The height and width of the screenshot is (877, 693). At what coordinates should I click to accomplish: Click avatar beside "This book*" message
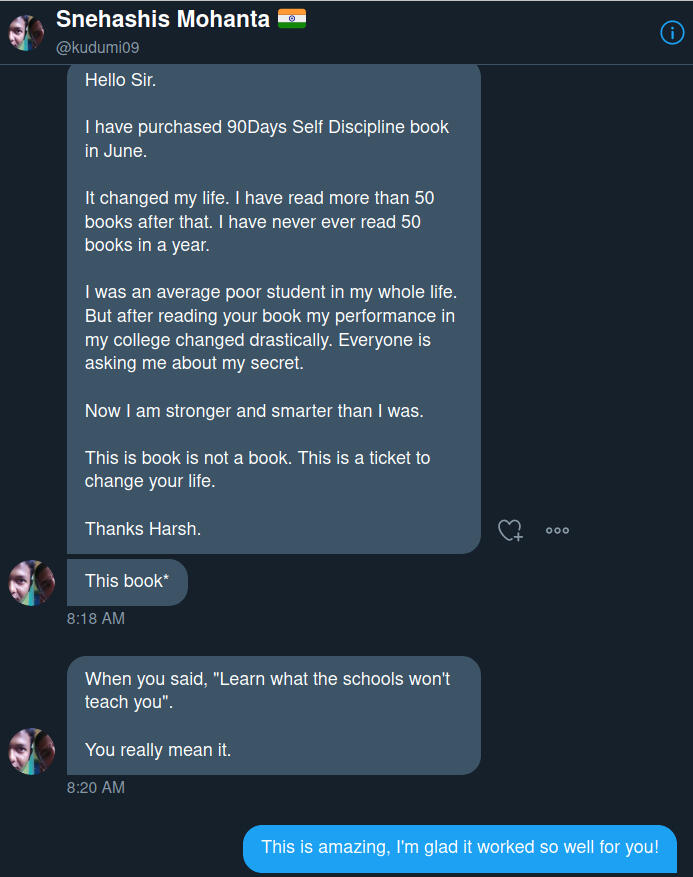pyautogui.click(x=31, y=582)
